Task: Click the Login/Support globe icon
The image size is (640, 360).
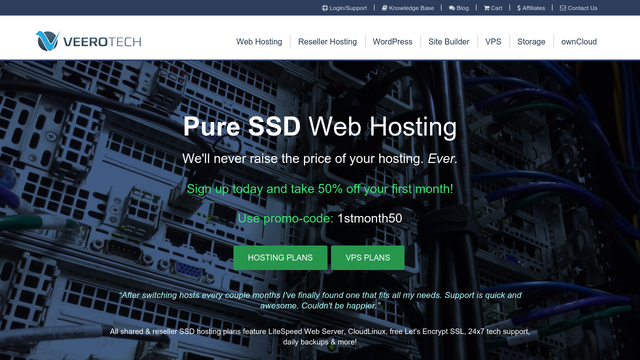Action: click(x=324, y=8)
